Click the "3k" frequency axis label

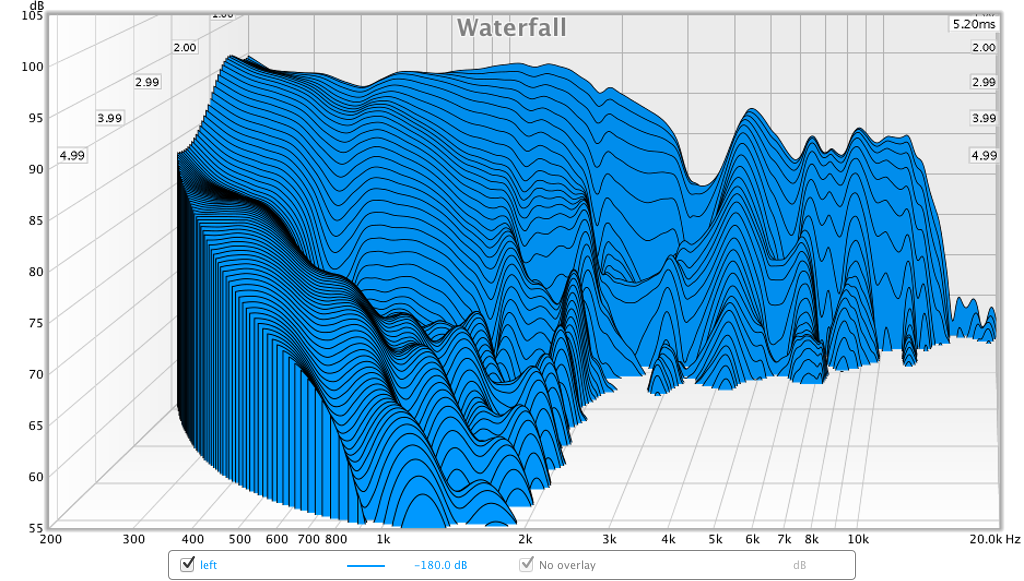tap(609, 539)
